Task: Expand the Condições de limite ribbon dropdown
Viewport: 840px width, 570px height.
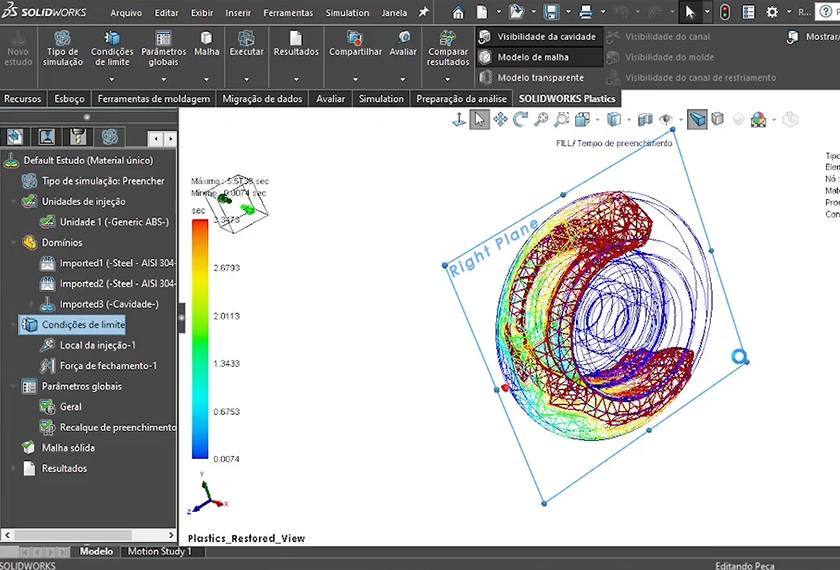Action: [111, 79]
